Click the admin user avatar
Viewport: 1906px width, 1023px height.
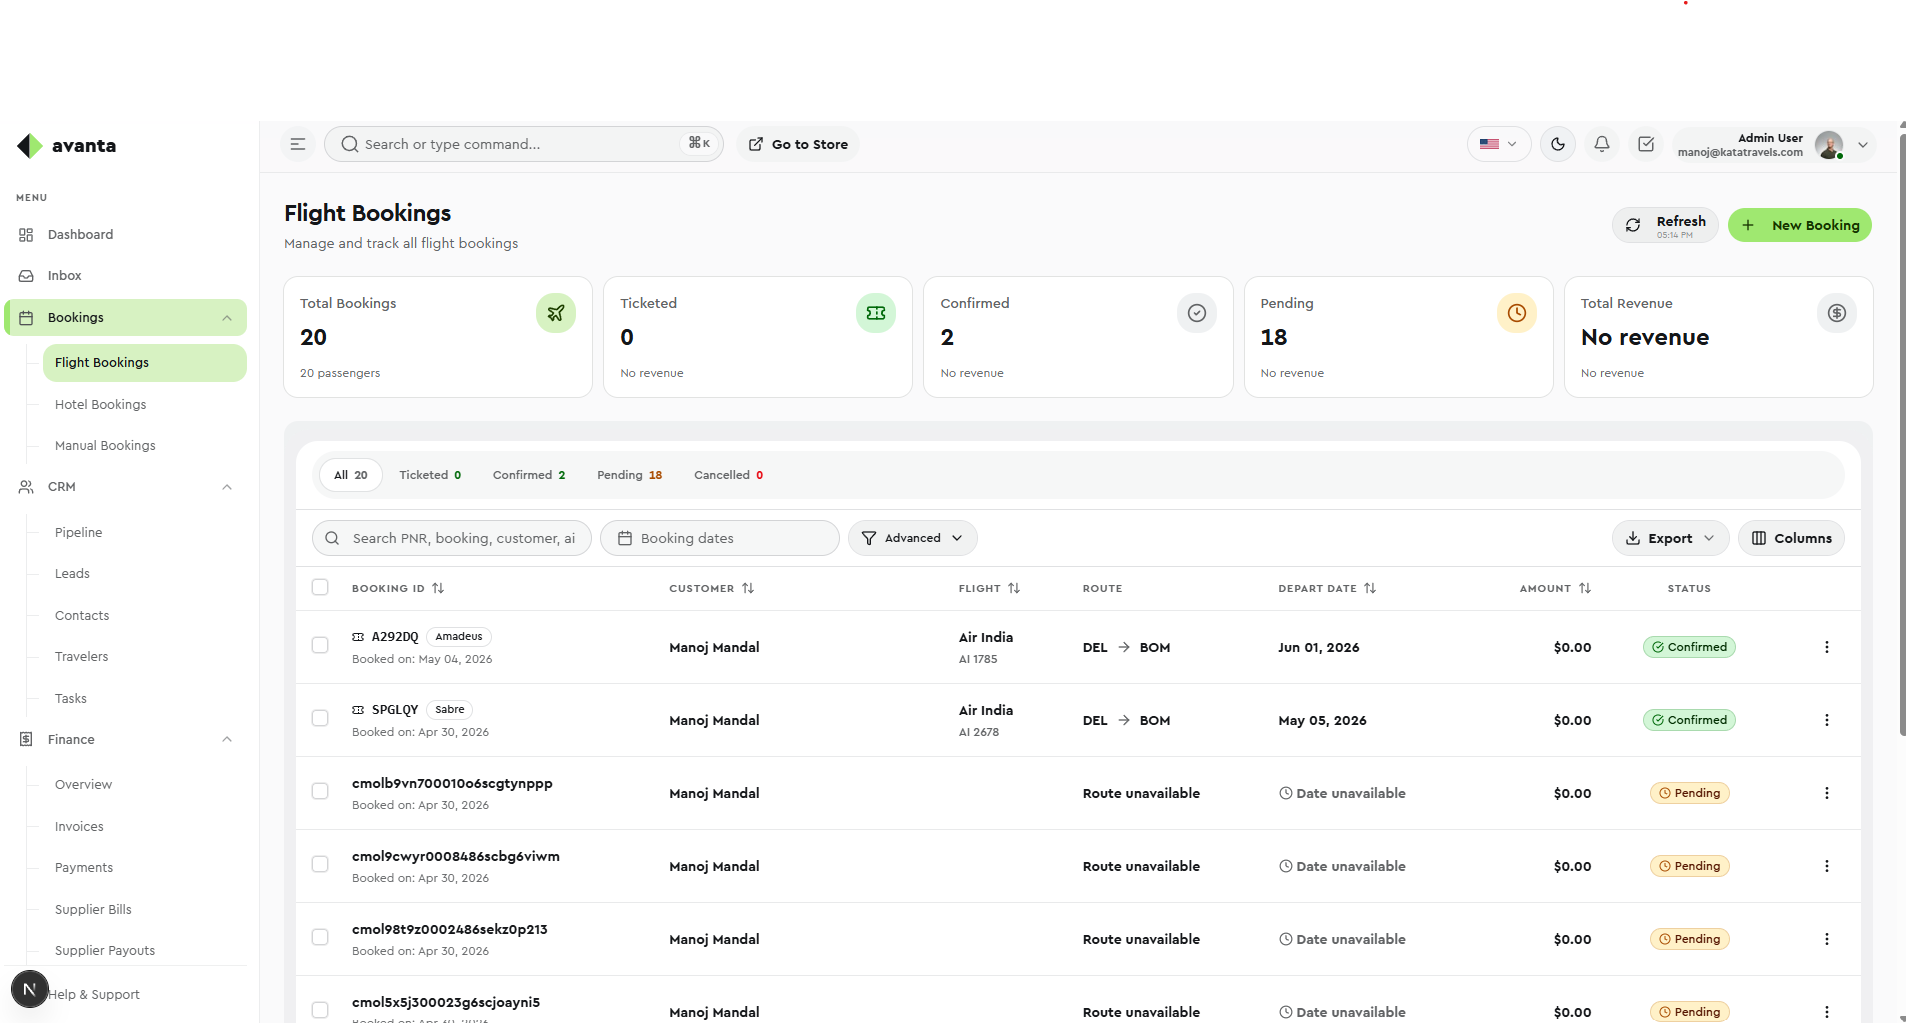[1829, 145]
